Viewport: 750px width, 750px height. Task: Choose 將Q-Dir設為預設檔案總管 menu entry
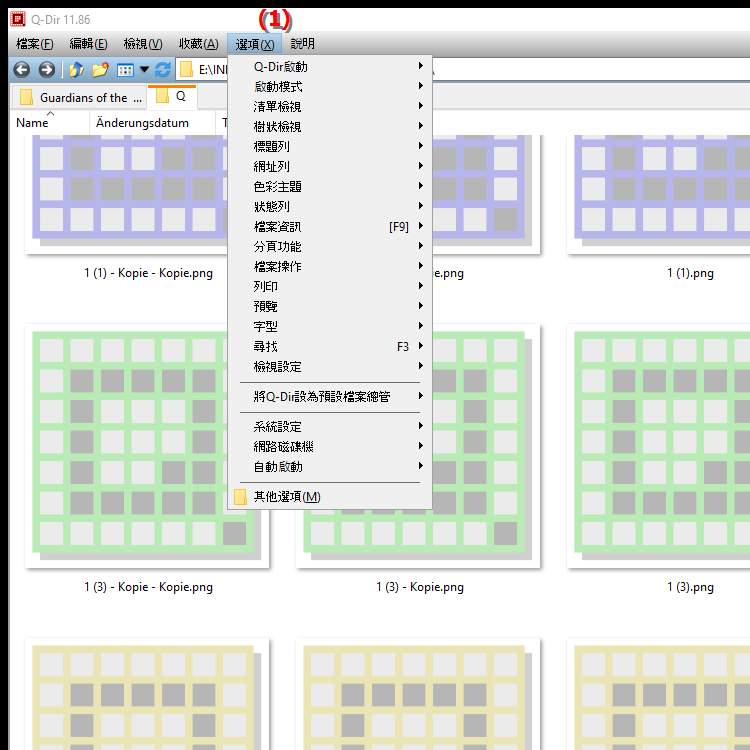coord(330,397)
